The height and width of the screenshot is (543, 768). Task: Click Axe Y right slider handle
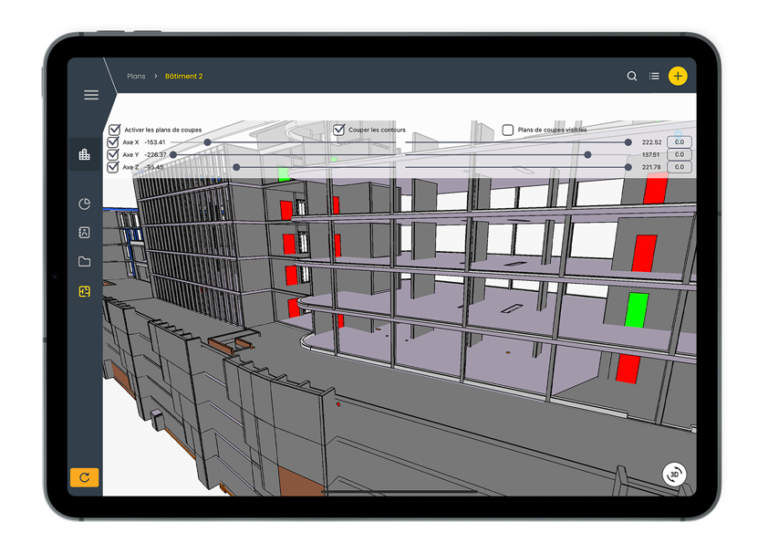[587, 155]
